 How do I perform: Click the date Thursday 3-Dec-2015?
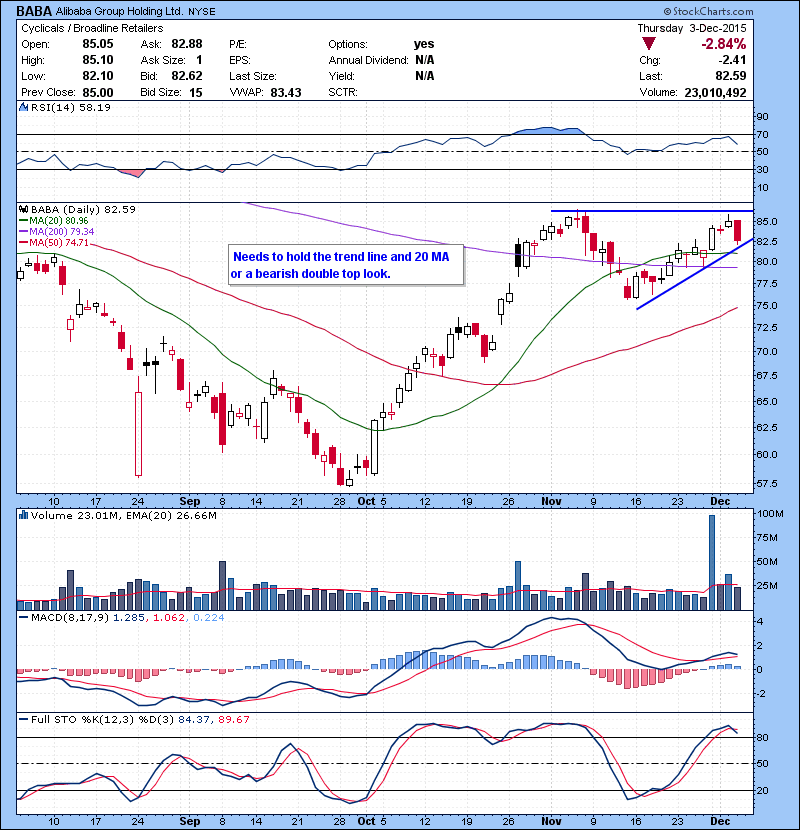point(691,28)
